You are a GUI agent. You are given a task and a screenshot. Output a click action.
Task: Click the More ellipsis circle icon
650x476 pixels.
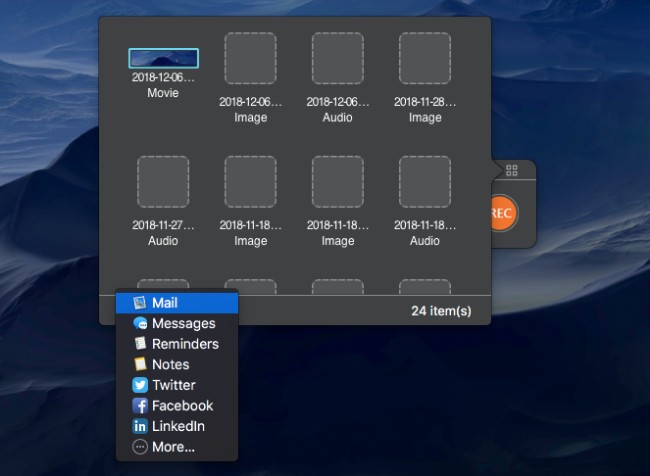pyautogui.click(x=140, y=447)
